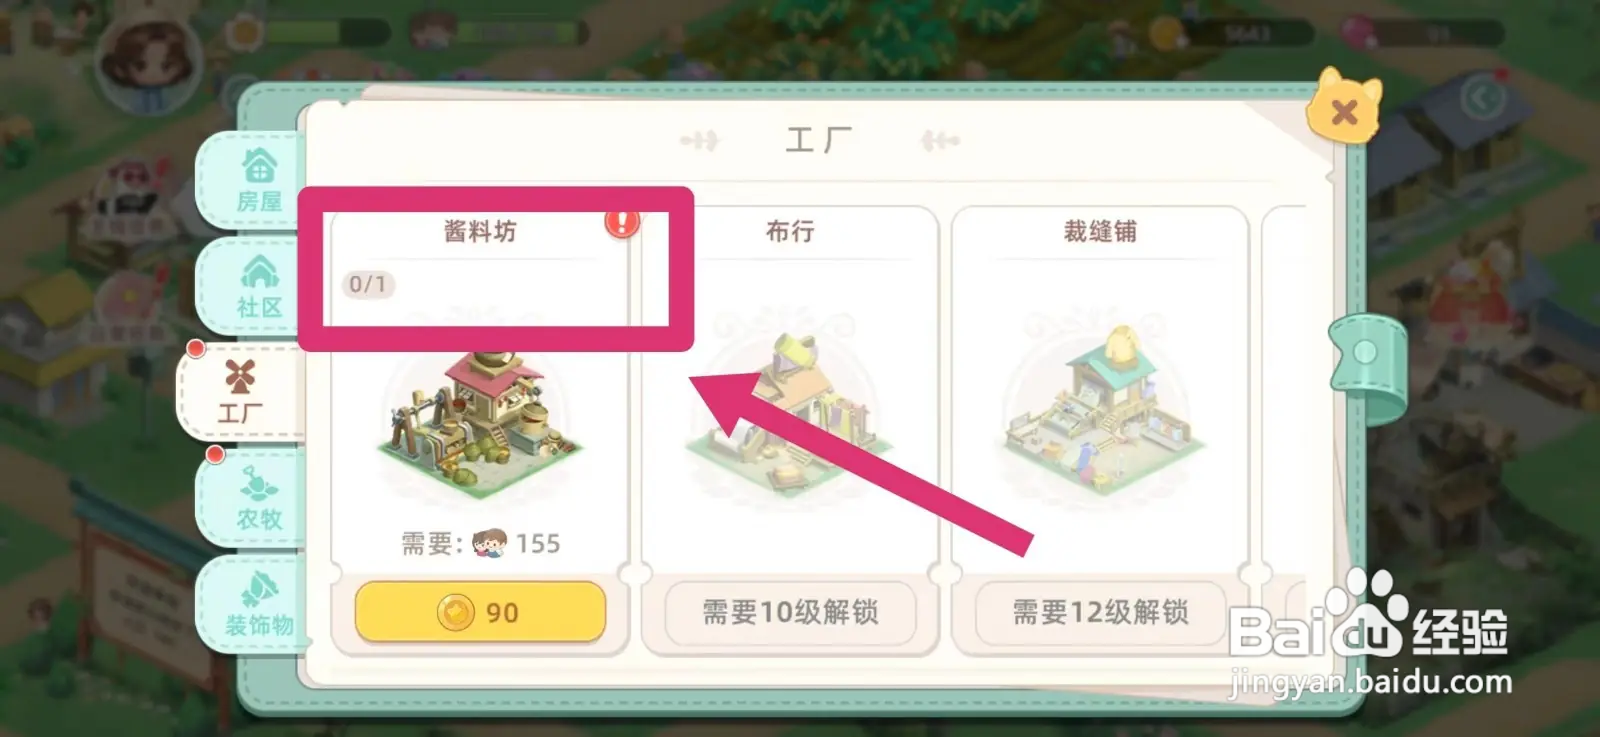1600x737 pixels.
Task: Select the 工厂 factory tab
Action: (x=240, y=391)
